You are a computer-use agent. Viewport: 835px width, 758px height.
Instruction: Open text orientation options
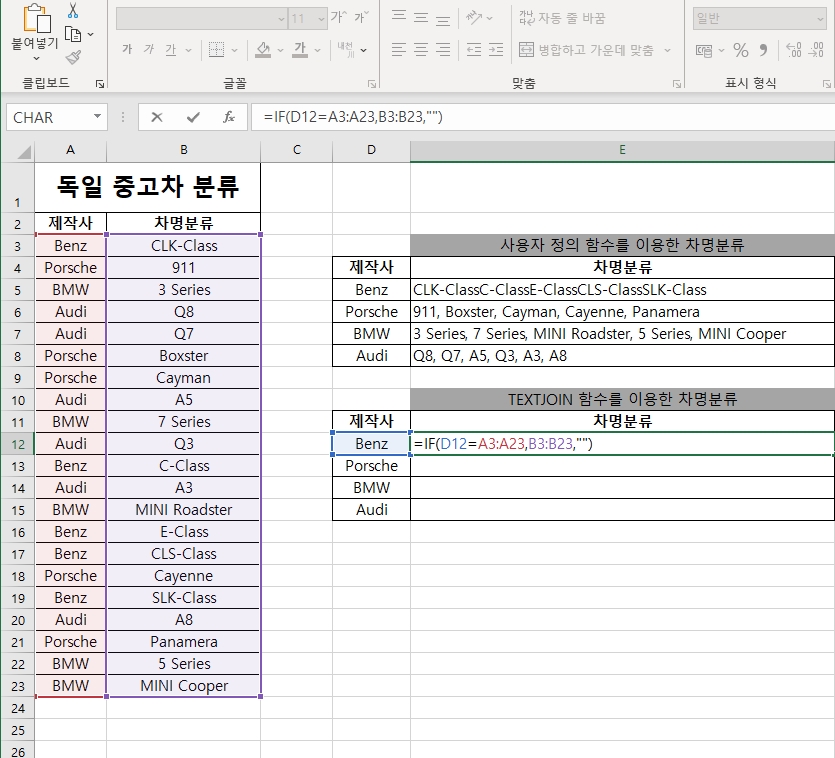click(x=474, y=18)
